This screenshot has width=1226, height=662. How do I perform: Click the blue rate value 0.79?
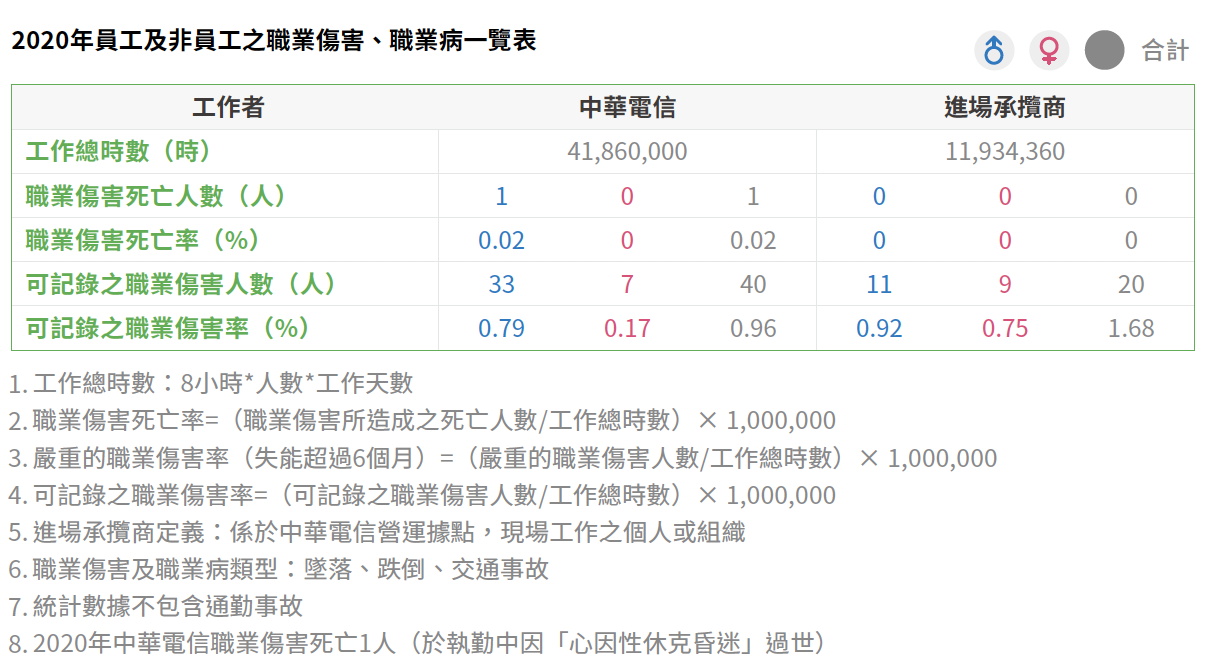pos(501,328)
